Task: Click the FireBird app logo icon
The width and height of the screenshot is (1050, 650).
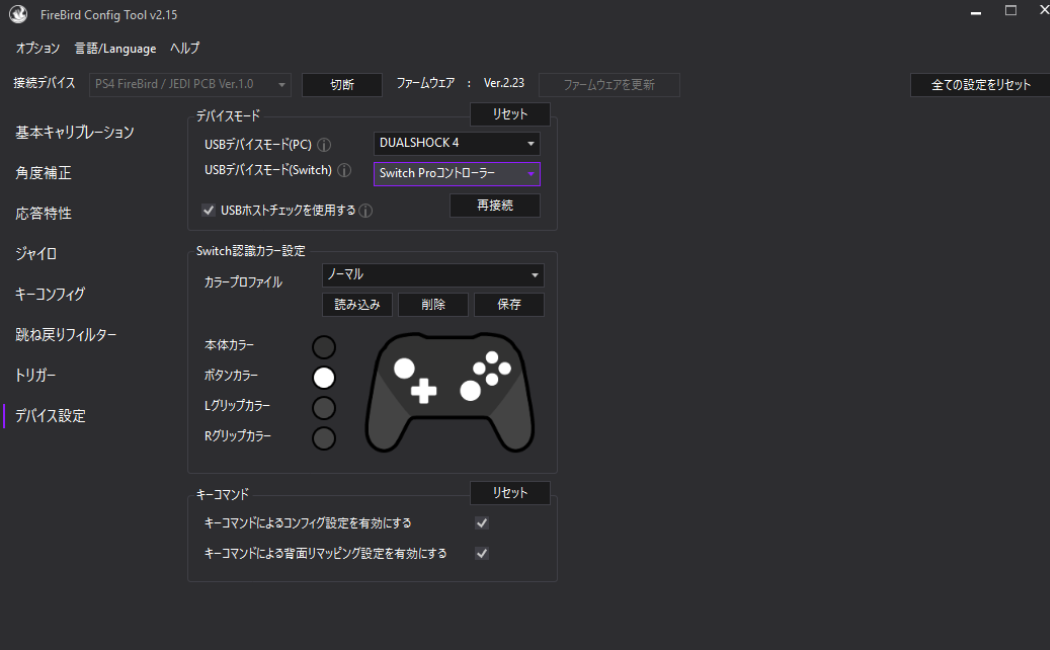Action: point(18,14)
